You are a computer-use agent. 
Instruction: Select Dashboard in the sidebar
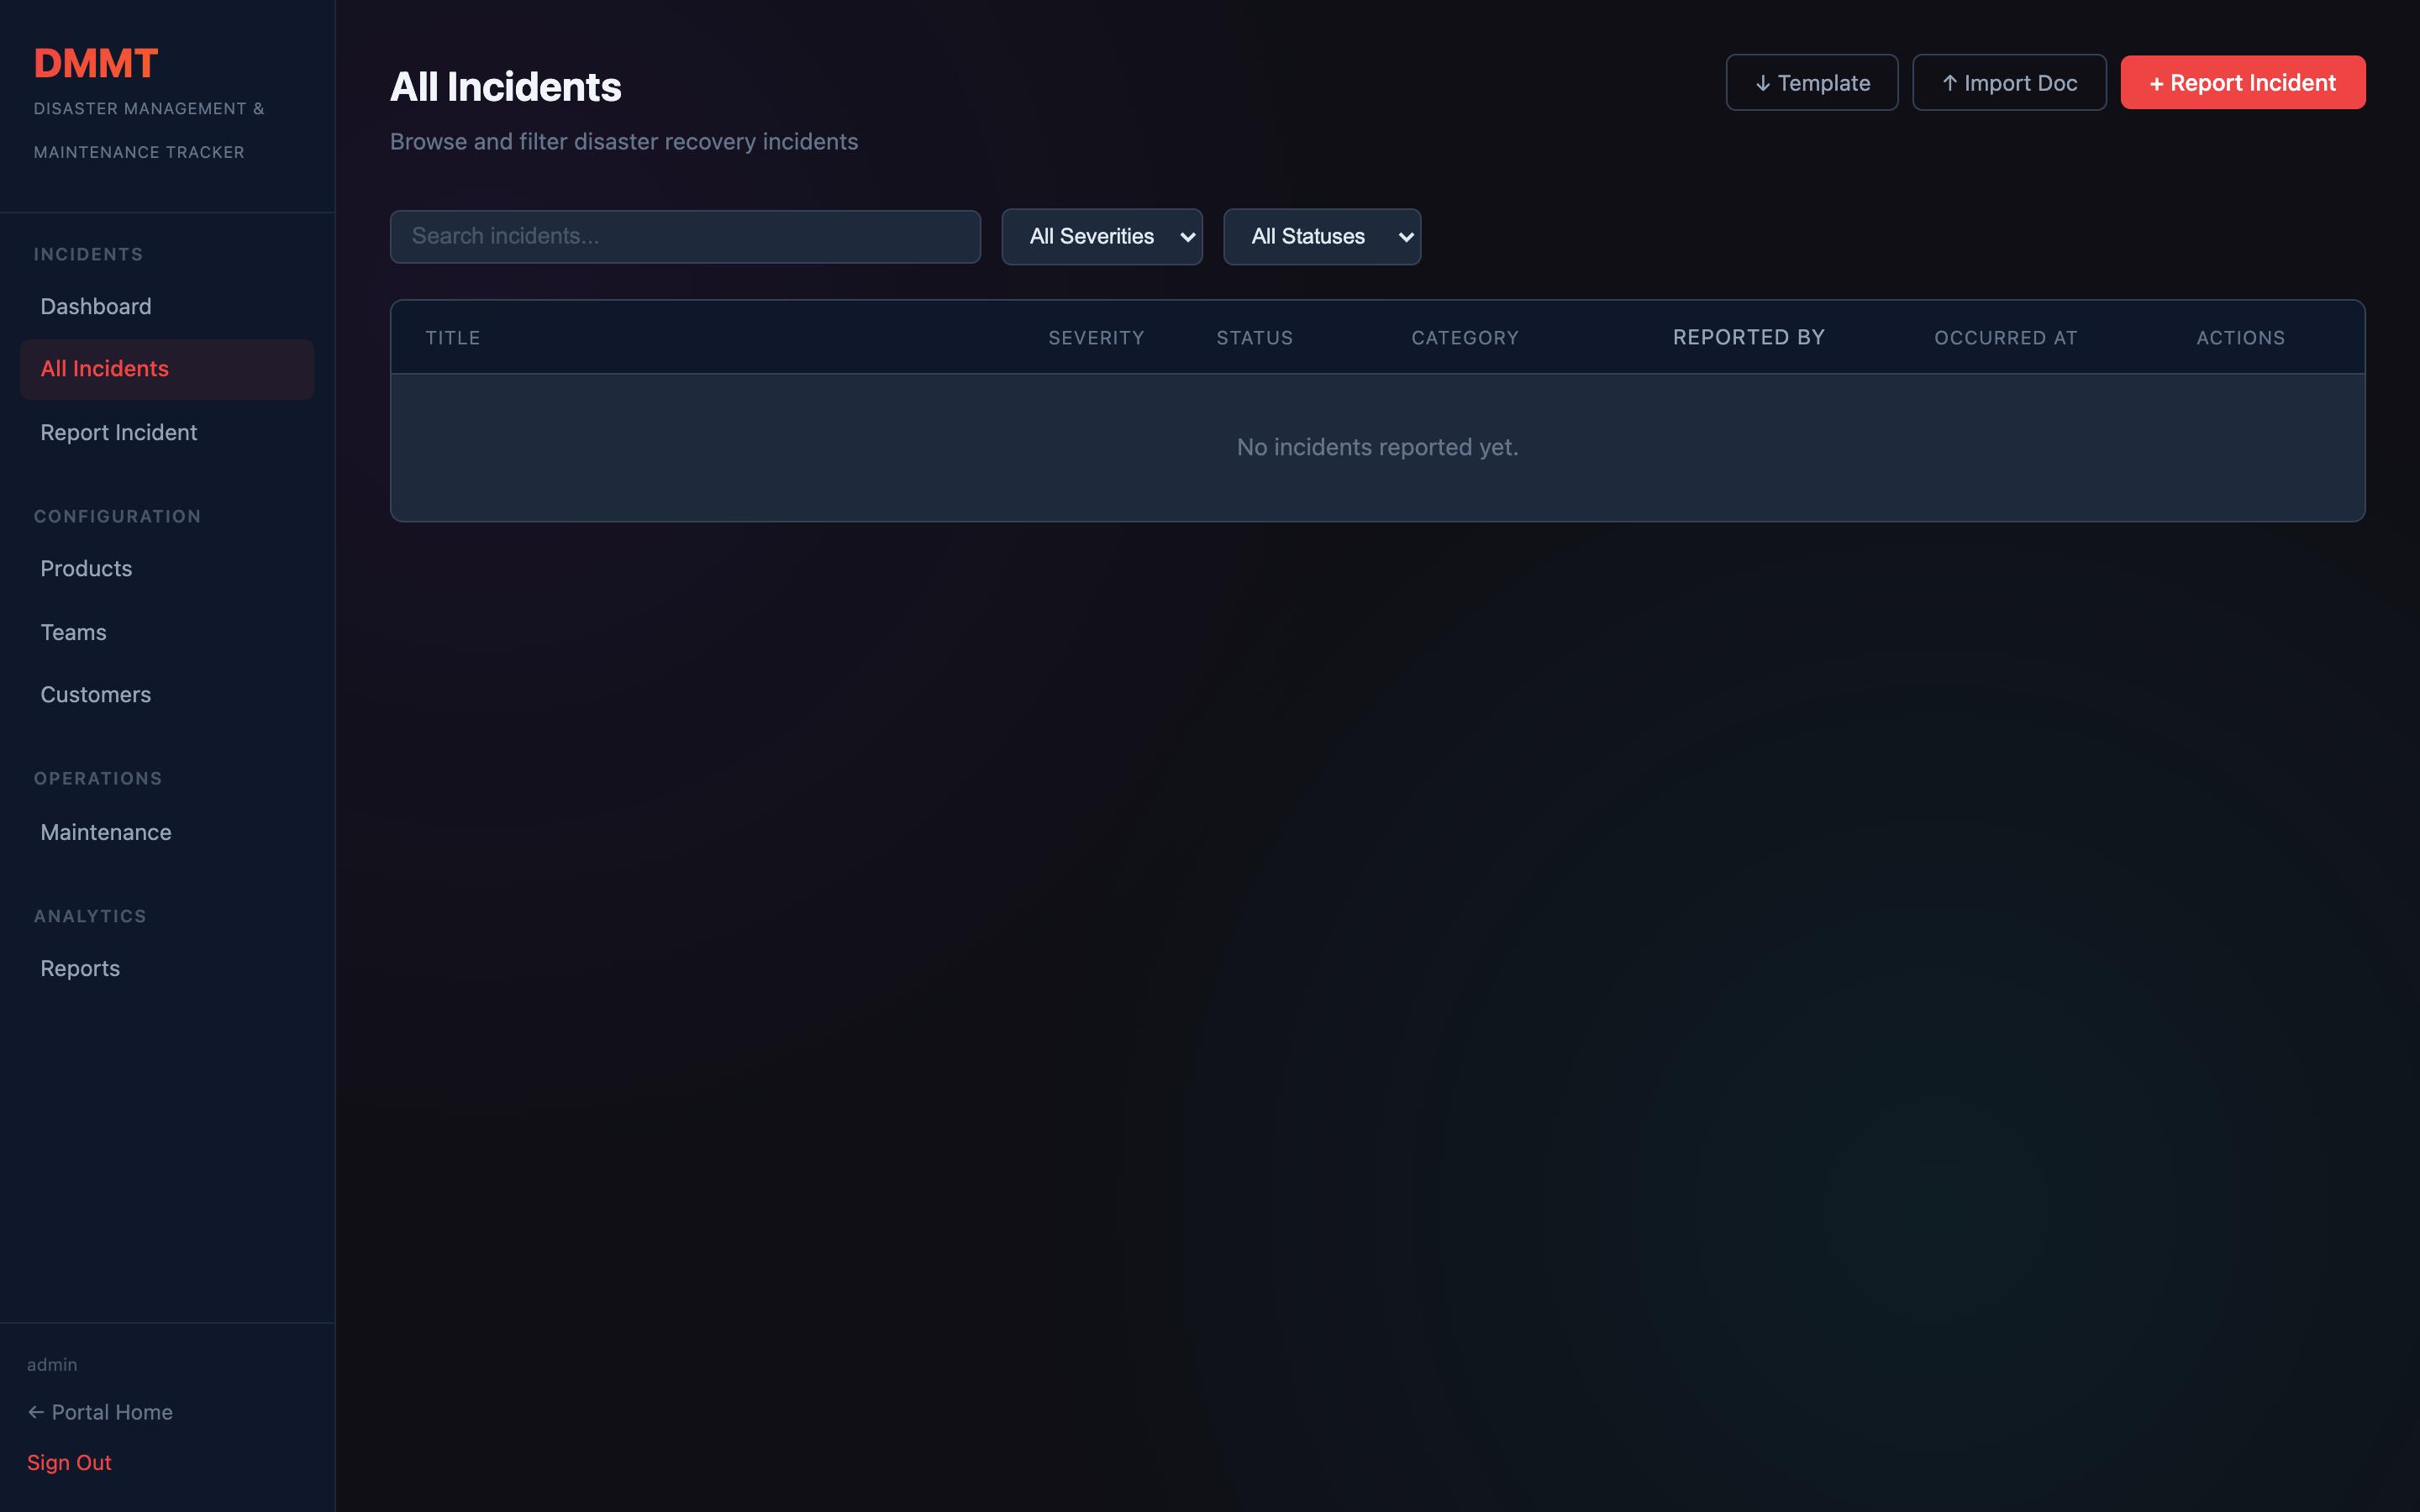[x=95, y=306]
